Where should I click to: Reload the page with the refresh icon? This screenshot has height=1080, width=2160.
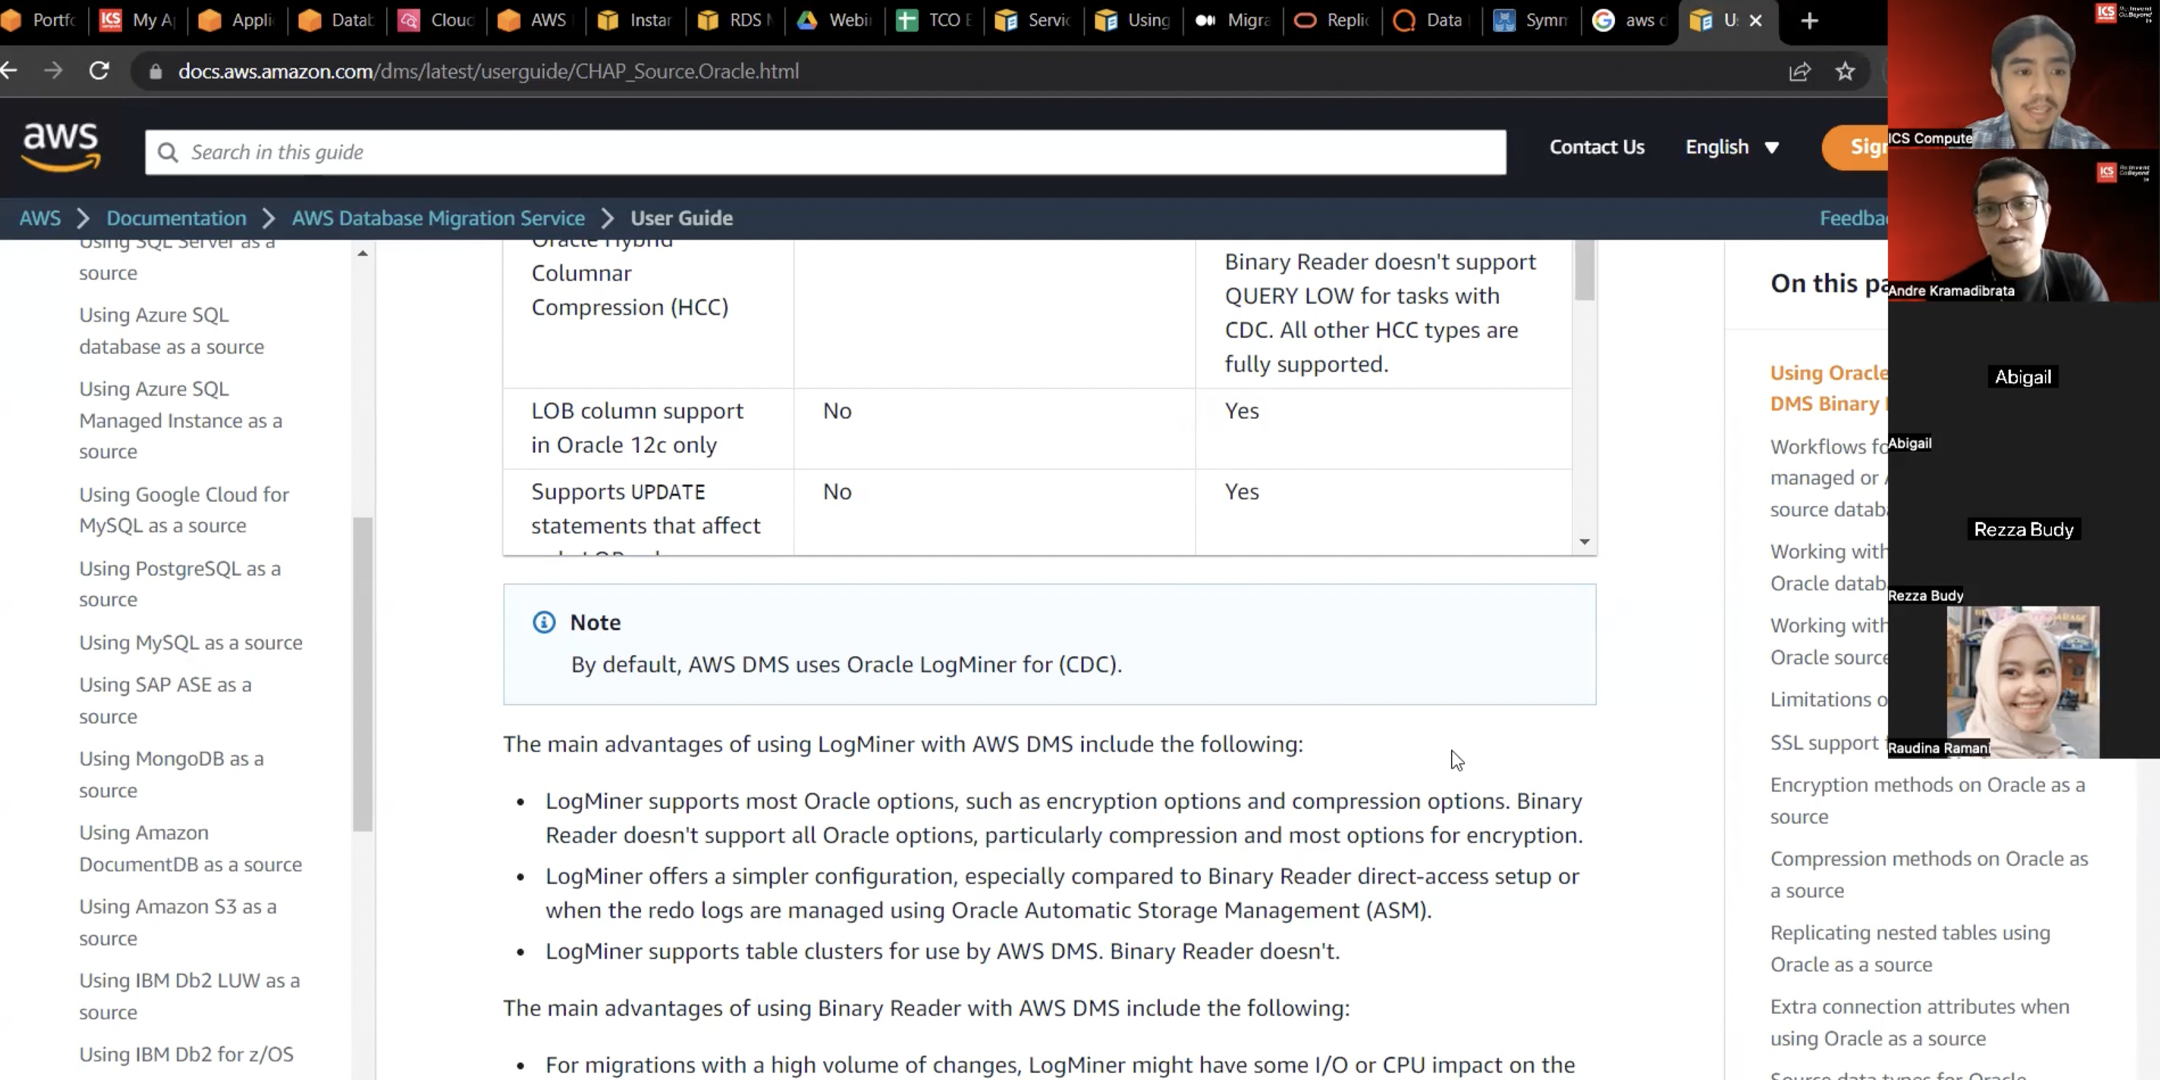[x=99, y=71]
